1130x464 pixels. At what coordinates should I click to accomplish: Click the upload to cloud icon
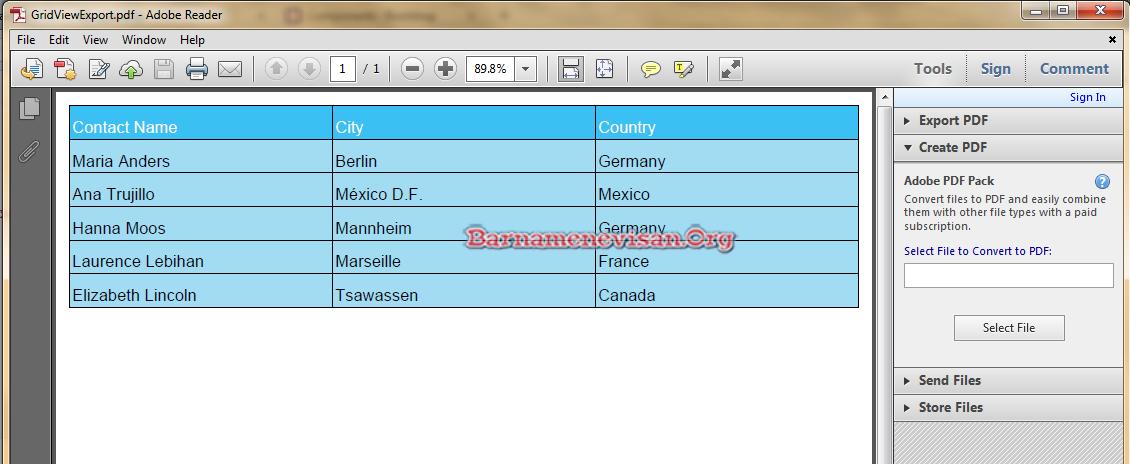(131, 69)
